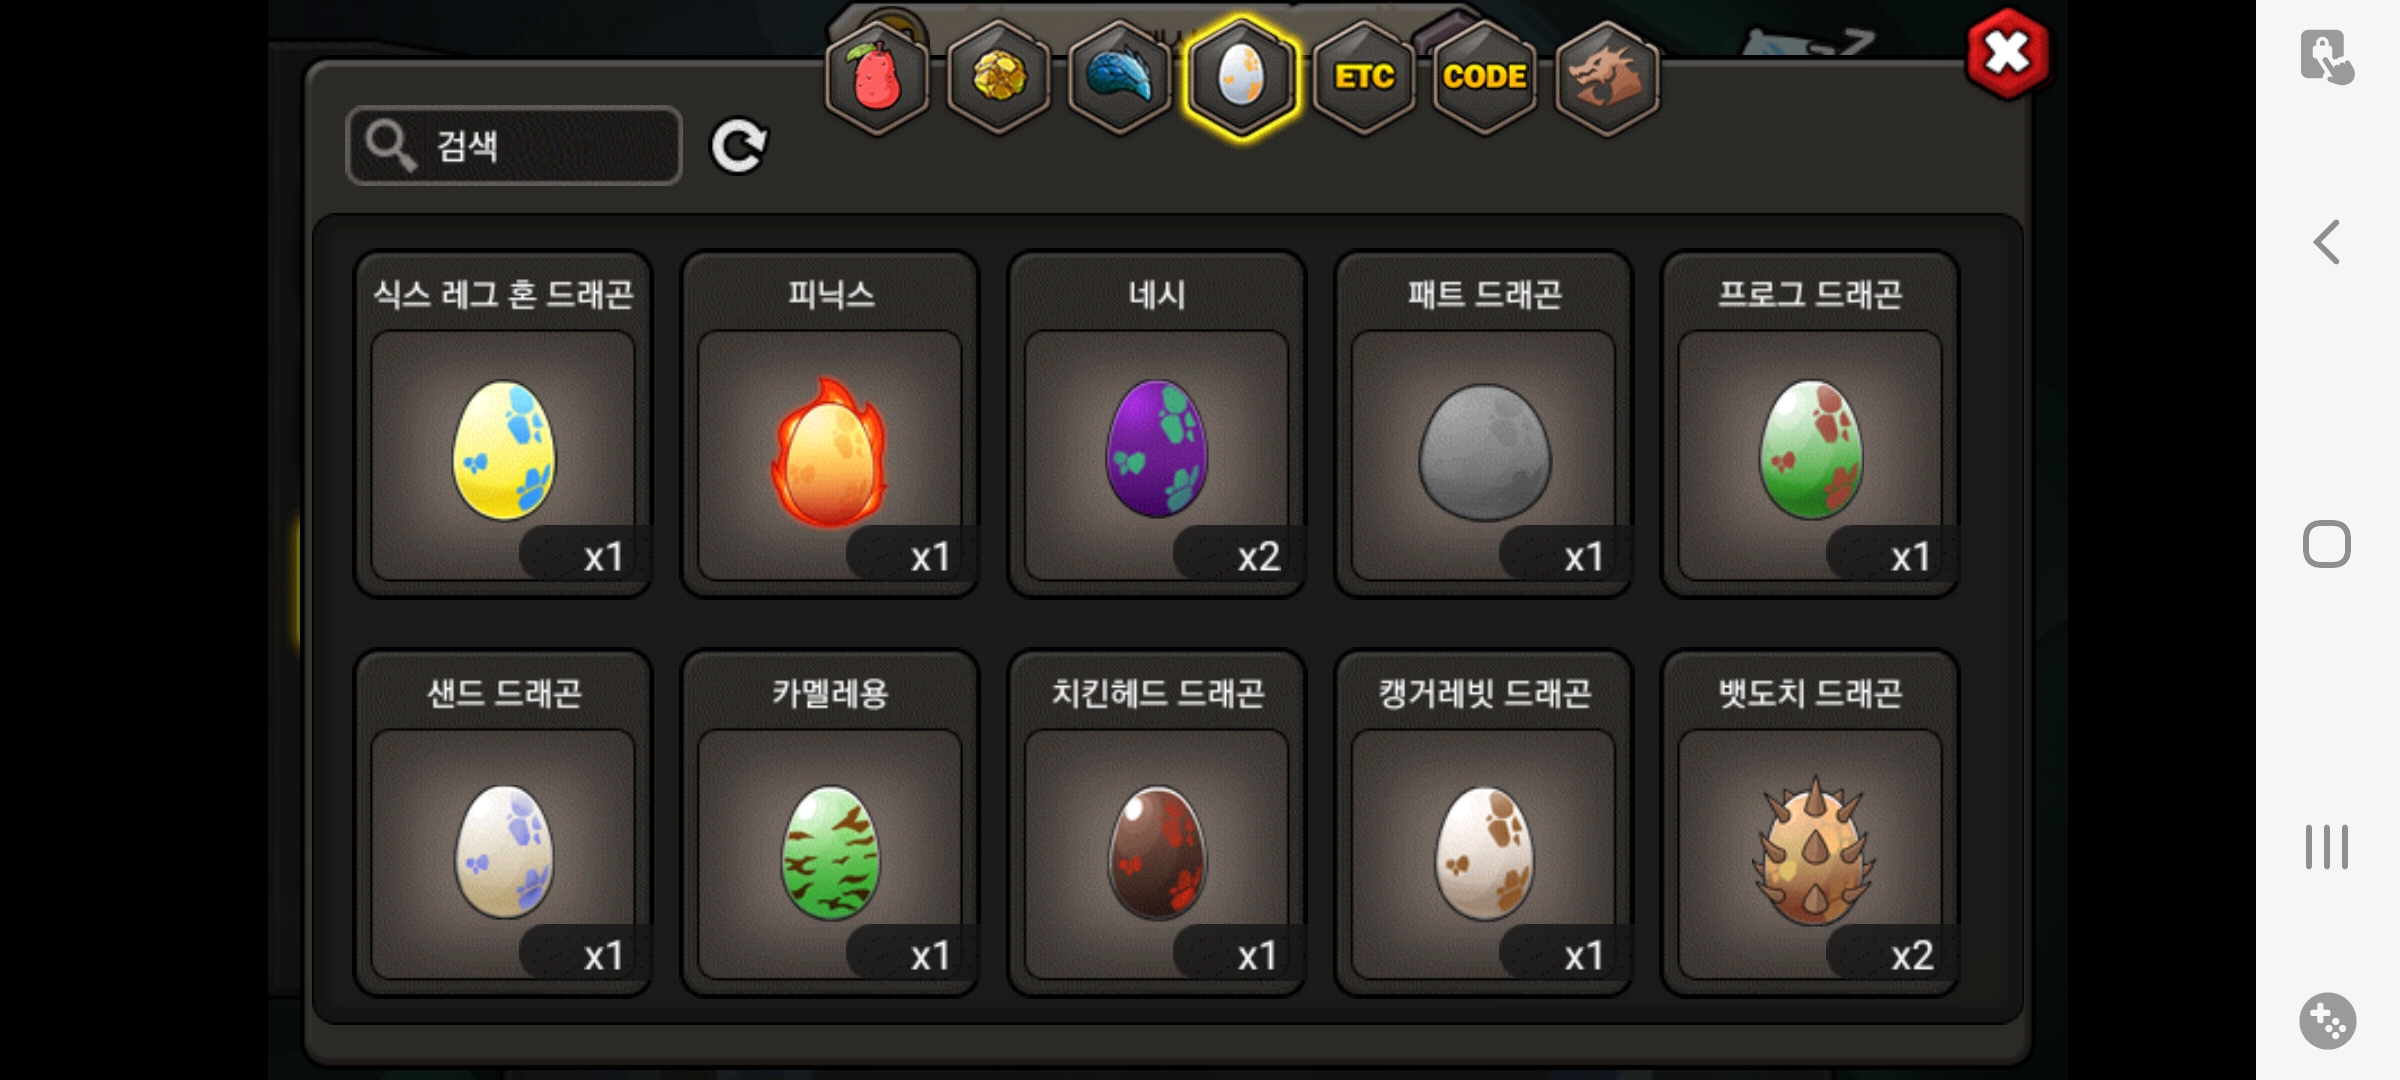The image size is (2400, 1080).
Task: Tap the Android back arrow
Action: point(2327,242)
